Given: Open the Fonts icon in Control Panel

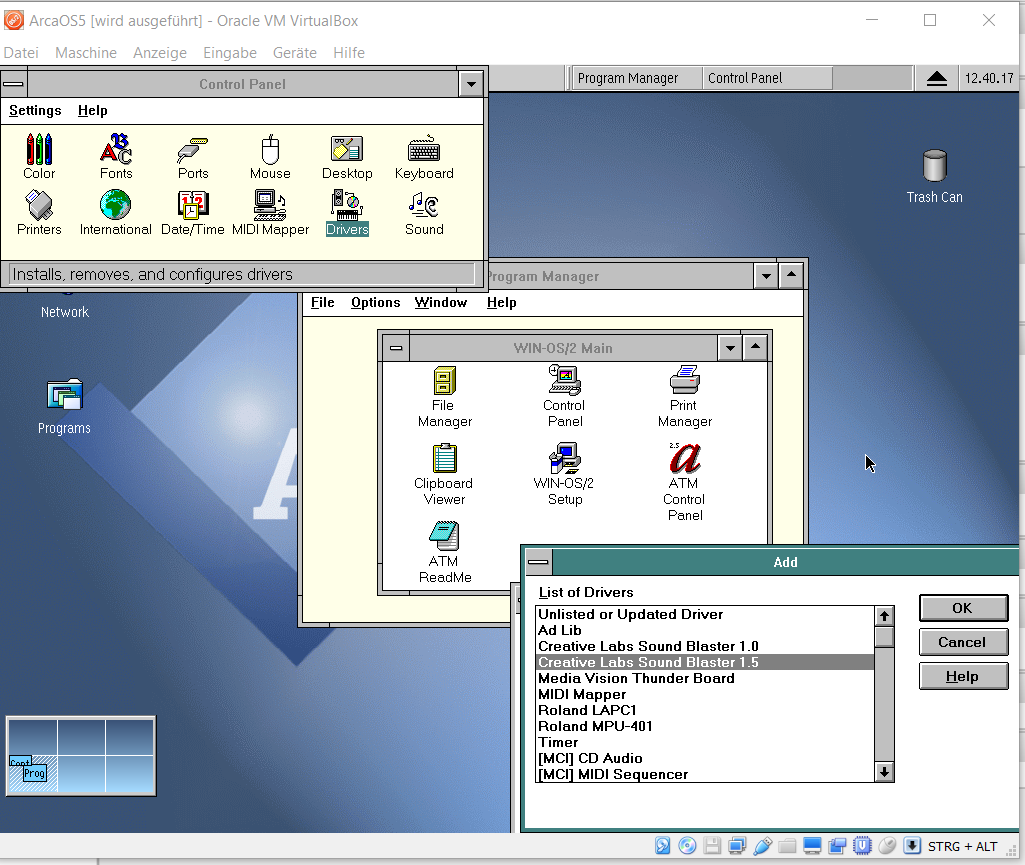Looking at the screenshot, I should (x=116, y=156).
